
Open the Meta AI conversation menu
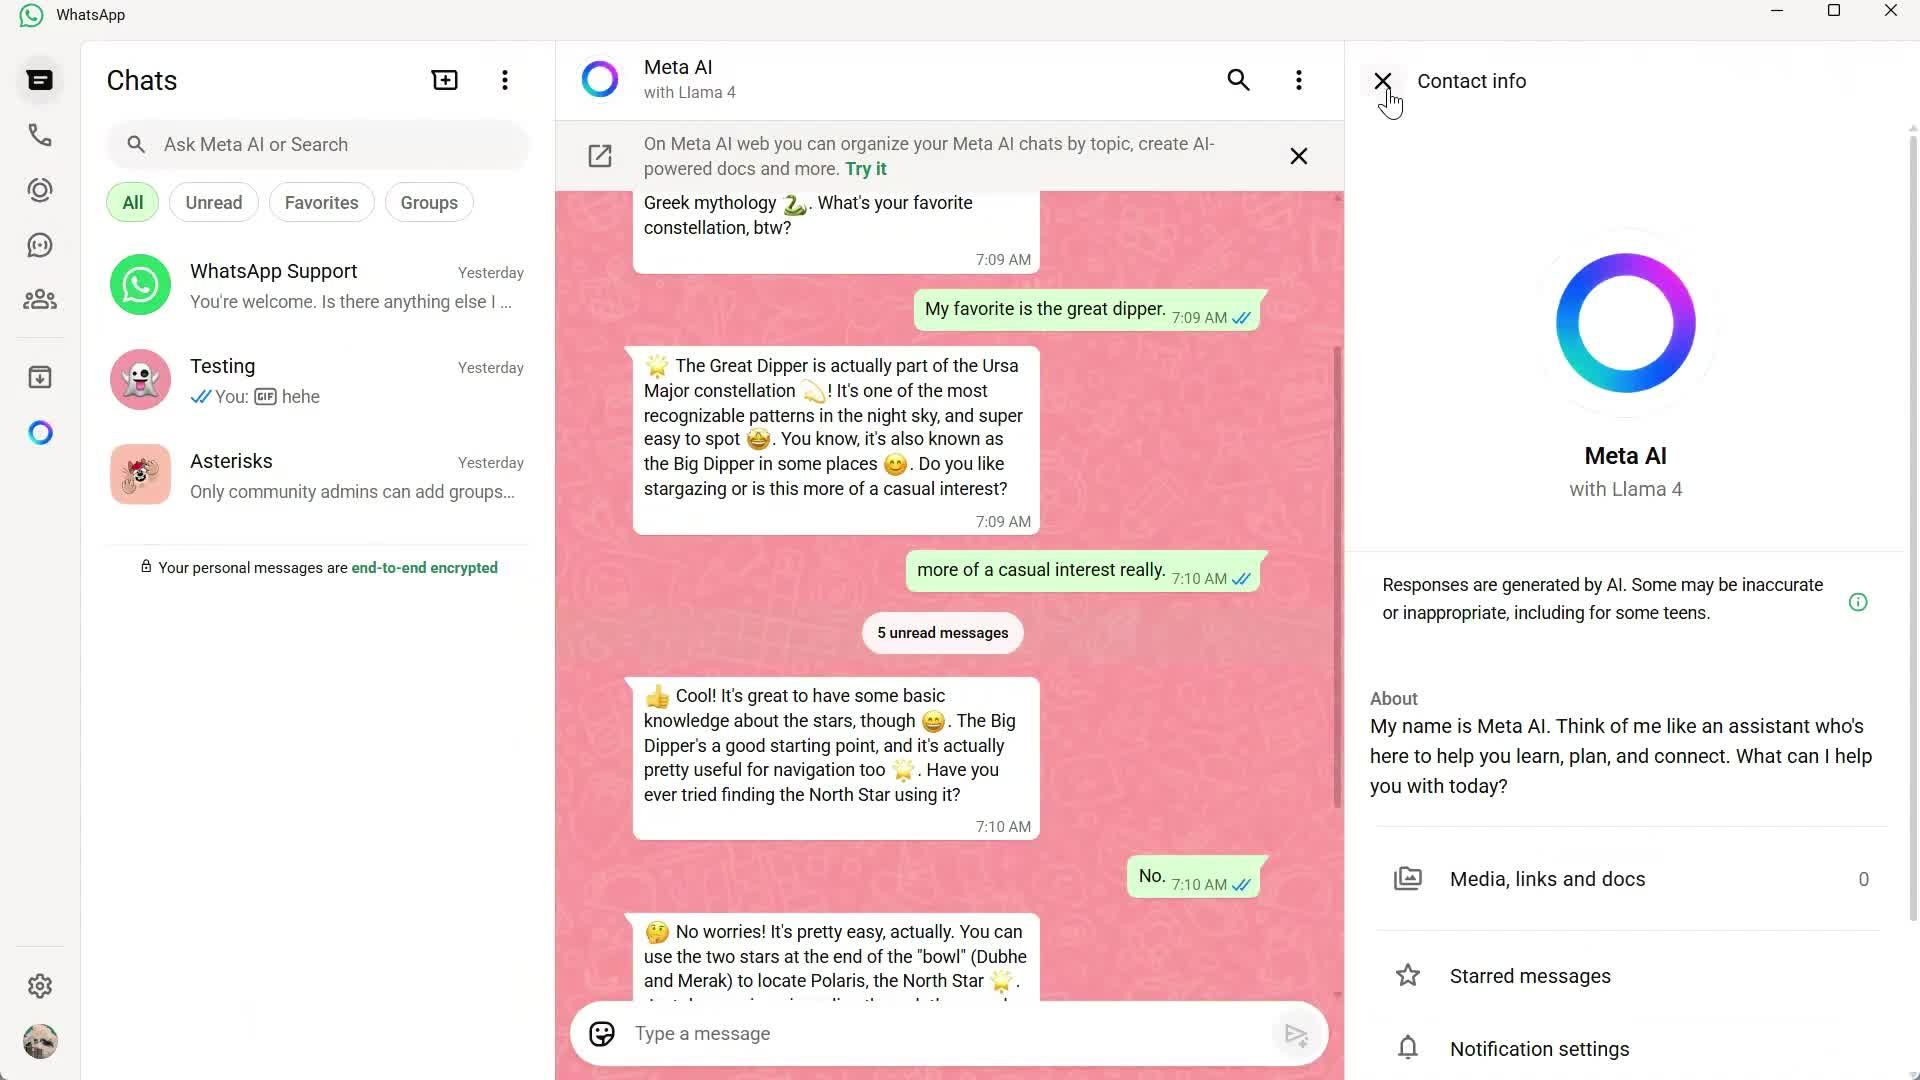(x=1298, y=80)
